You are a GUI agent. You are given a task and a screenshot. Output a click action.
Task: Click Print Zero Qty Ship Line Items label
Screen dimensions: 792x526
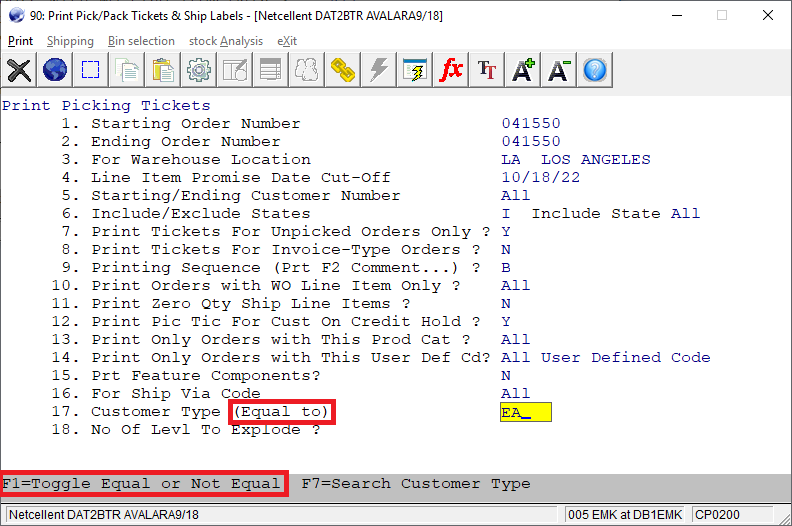click(x=251, y=304)
